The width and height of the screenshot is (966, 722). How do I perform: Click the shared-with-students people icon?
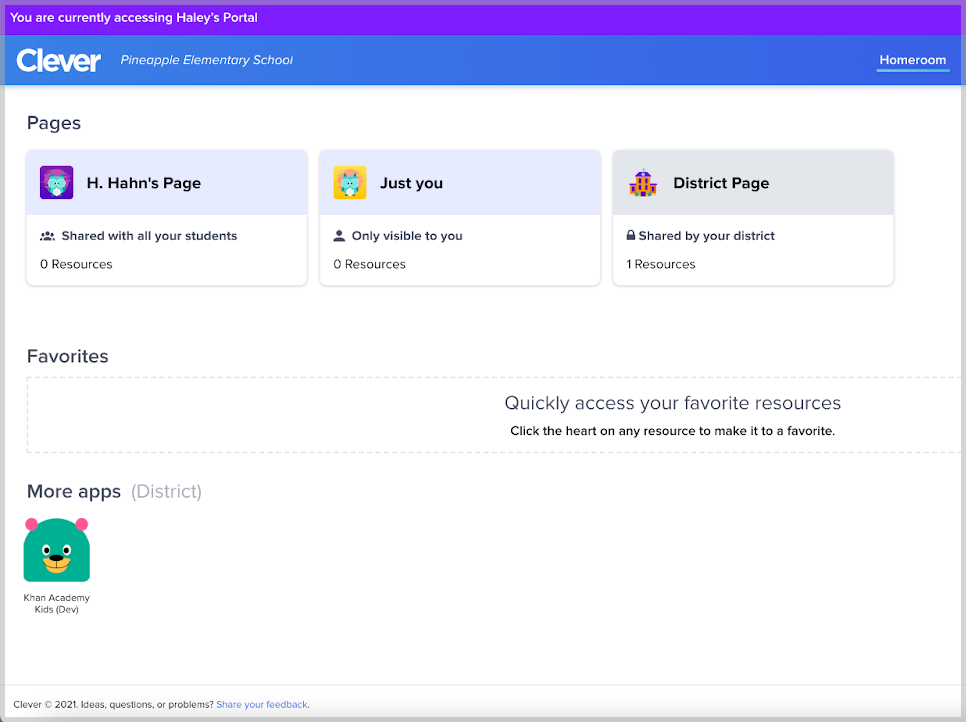pyautogui.click(x=47, y=237)
